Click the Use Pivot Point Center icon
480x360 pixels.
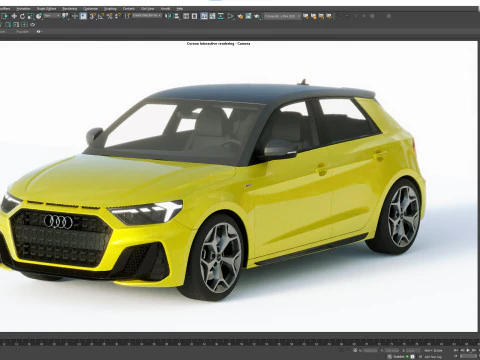[65, 16]
